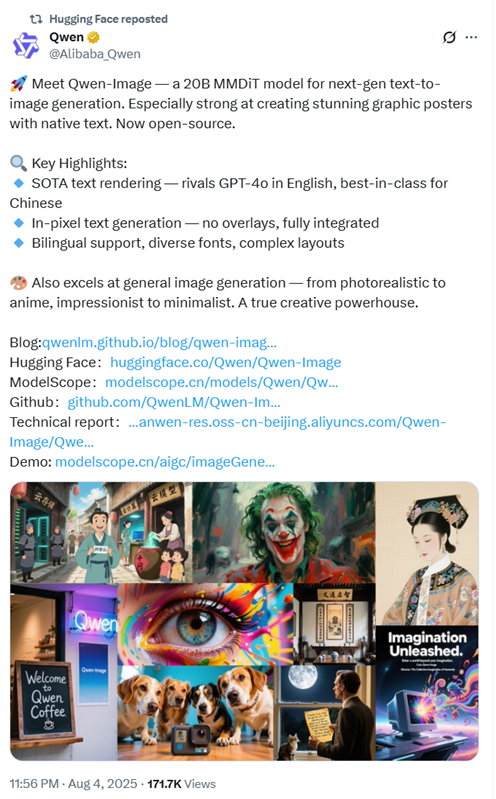Image resolution: width=496 pixels, height=799 pixels.
Task: Open the modelscope.cn/models/Qwen link
Action: tap(222, 382)
